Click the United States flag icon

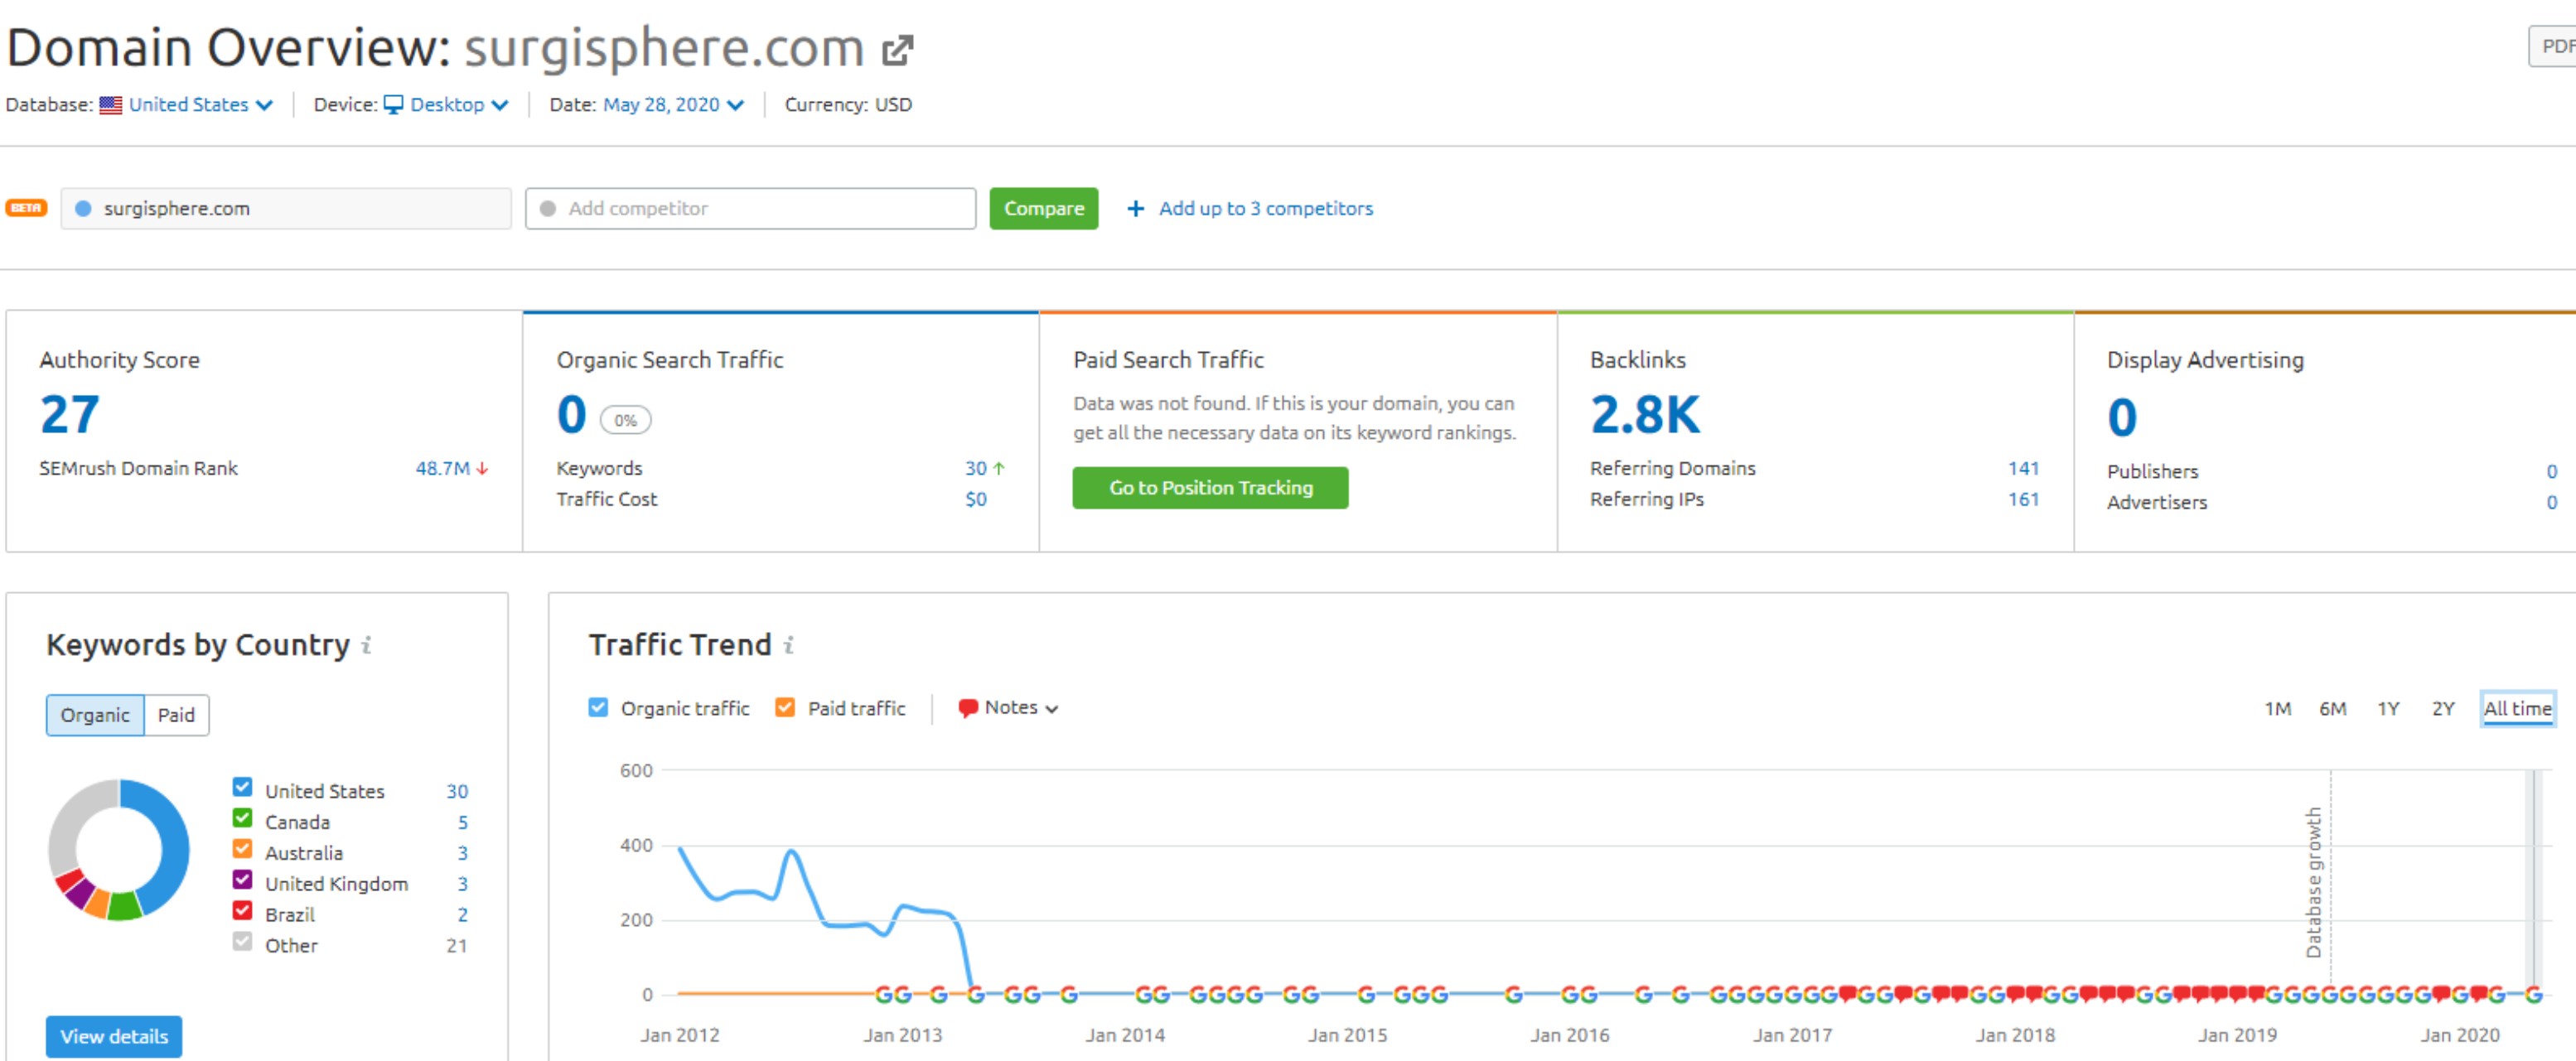pos(111,105)
